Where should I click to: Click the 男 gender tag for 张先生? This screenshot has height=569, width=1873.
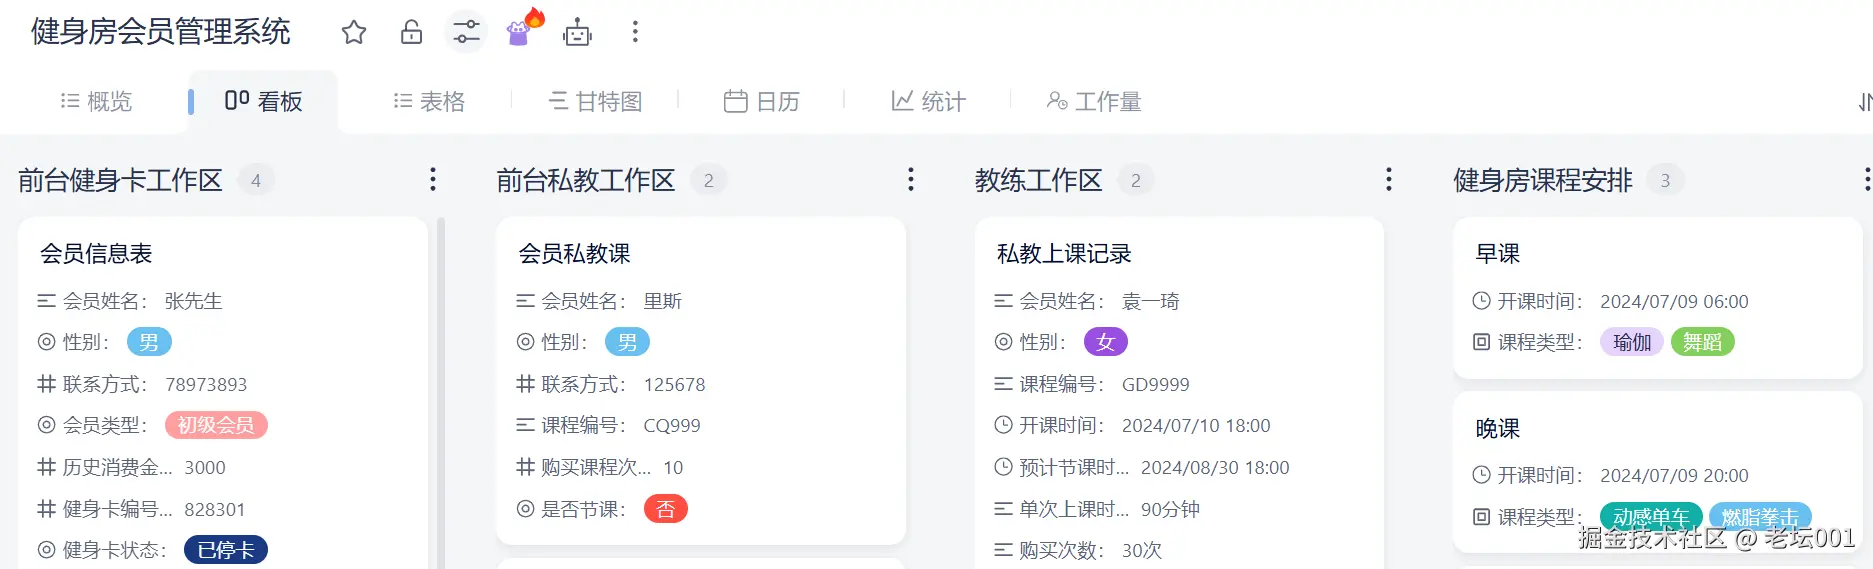[x=149, y=342]
